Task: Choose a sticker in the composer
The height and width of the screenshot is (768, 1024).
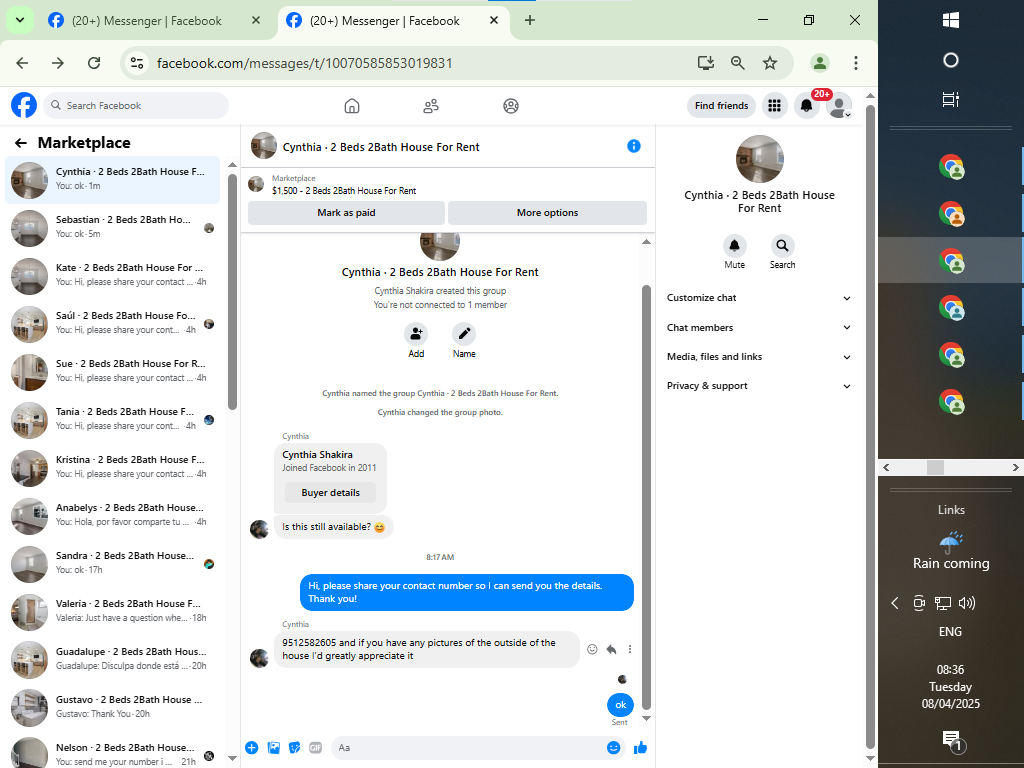Action: coord(295,748)
